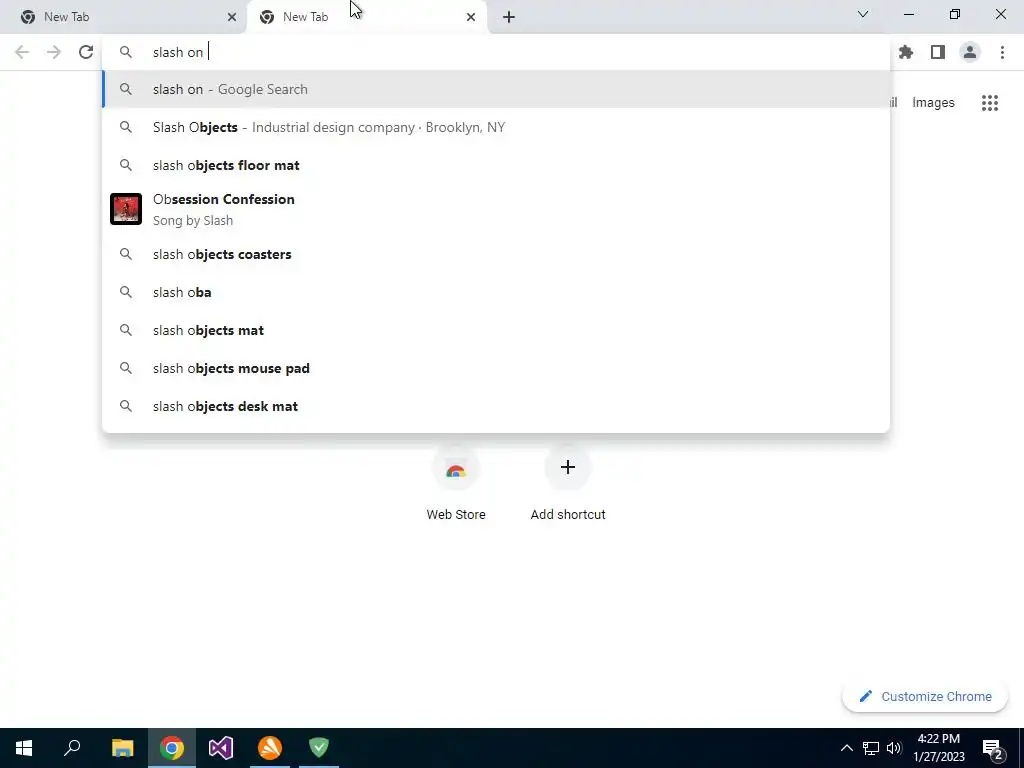Click the Customize Chrome button
Viewport: 1024px width, 768px height.
(x=925, y=696)
